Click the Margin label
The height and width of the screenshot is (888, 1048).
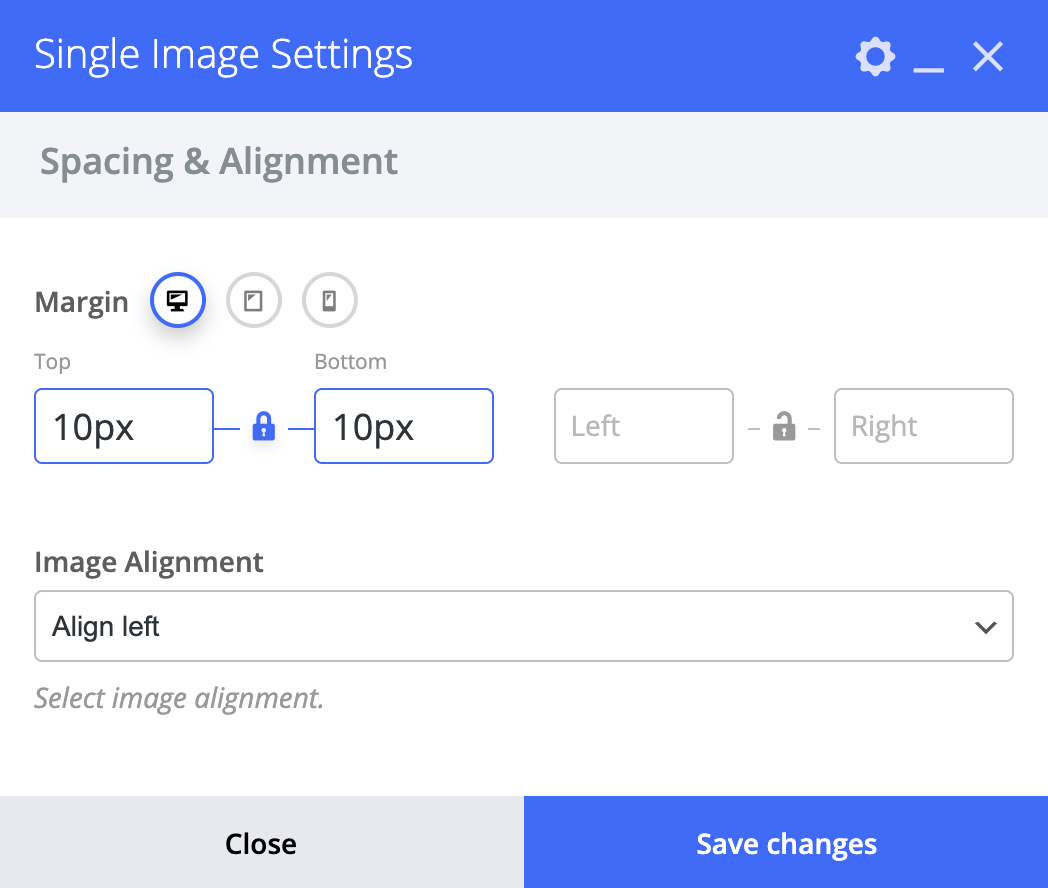tap(82, 302)
